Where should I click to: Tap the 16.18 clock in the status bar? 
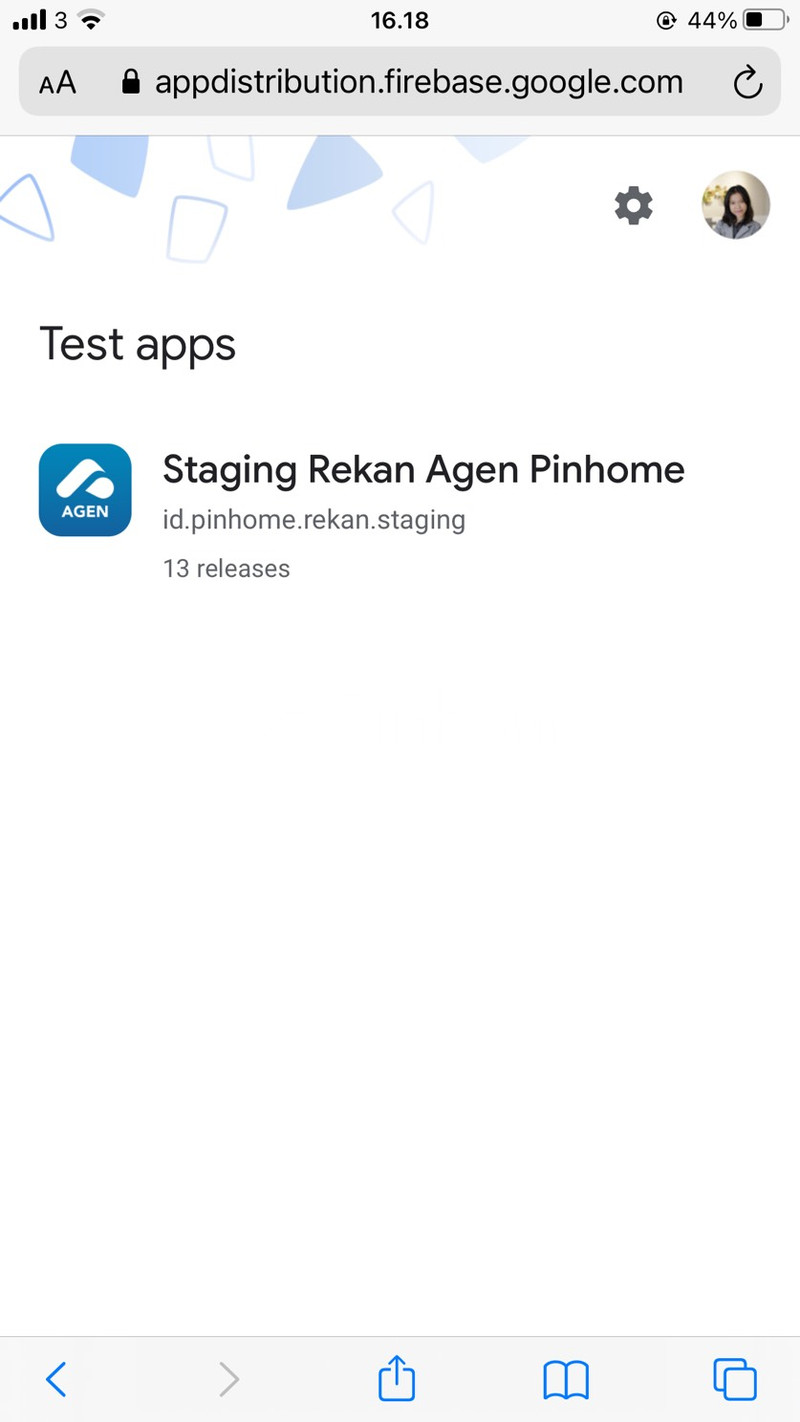point(400,20)
